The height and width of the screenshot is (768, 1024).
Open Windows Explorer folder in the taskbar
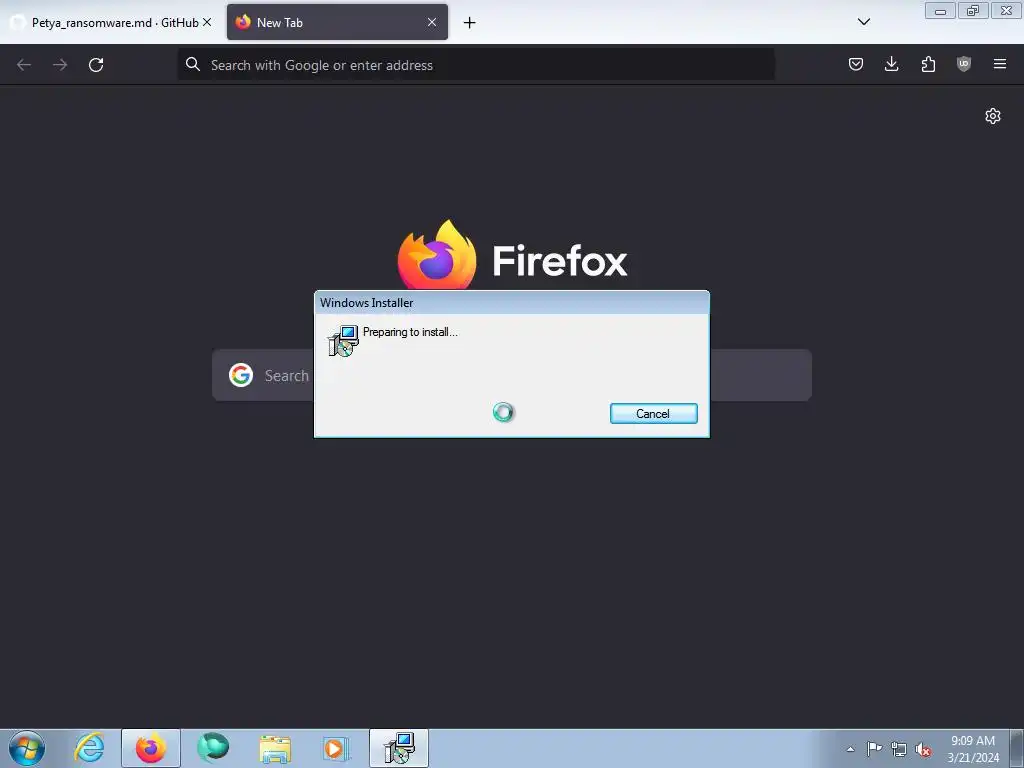coord(275,748)
